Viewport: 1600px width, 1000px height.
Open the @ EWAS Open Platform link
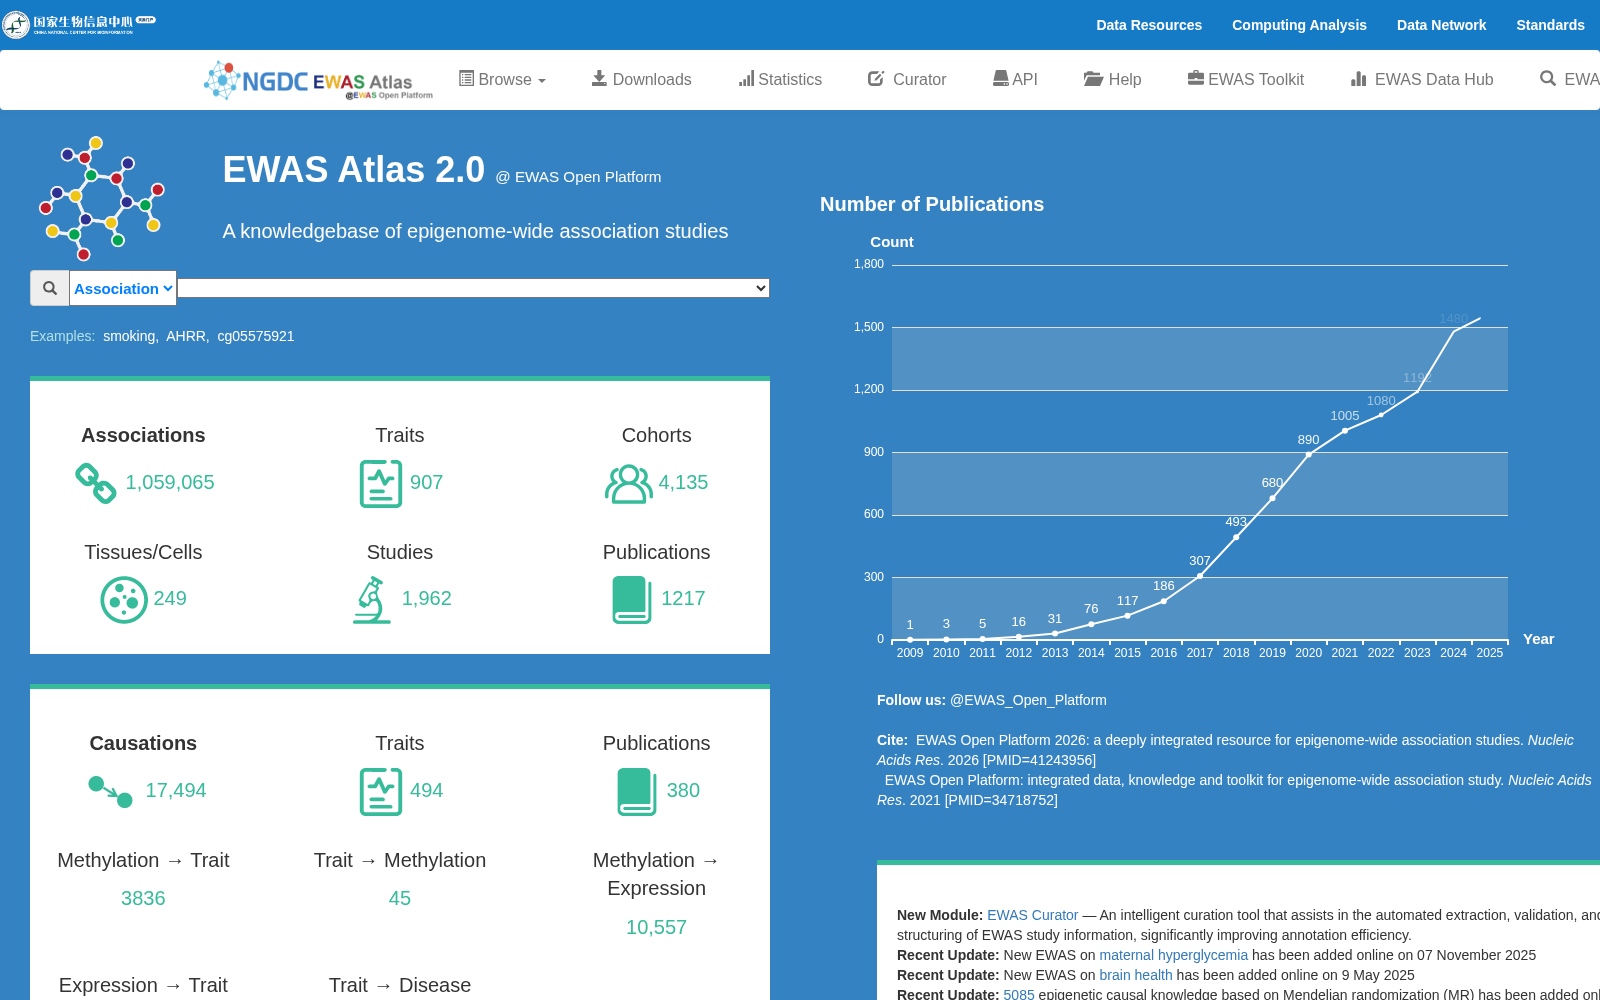pos(578,177)
